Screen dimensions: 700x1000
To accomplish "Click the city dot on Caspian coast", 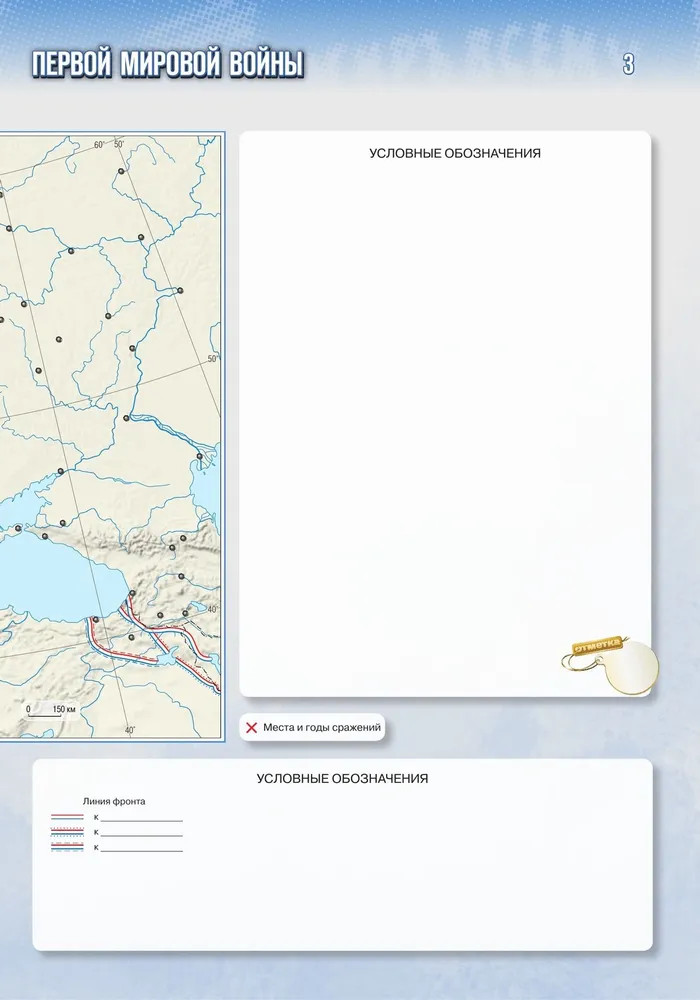I will click(x=200, y=457).
